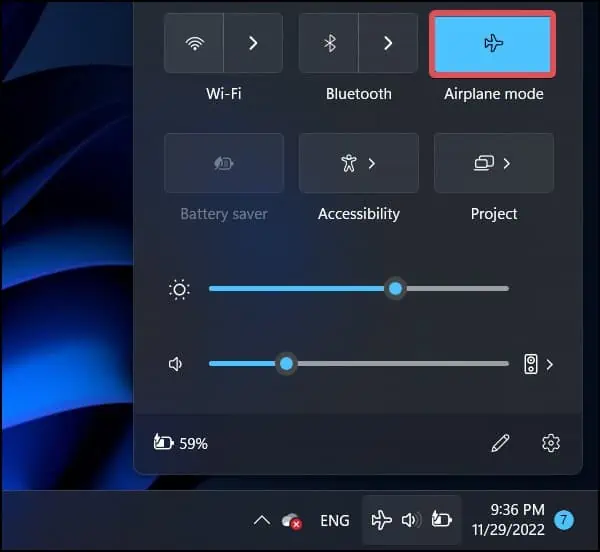Open battery settings showing 59%

click(x=181, y=443)
